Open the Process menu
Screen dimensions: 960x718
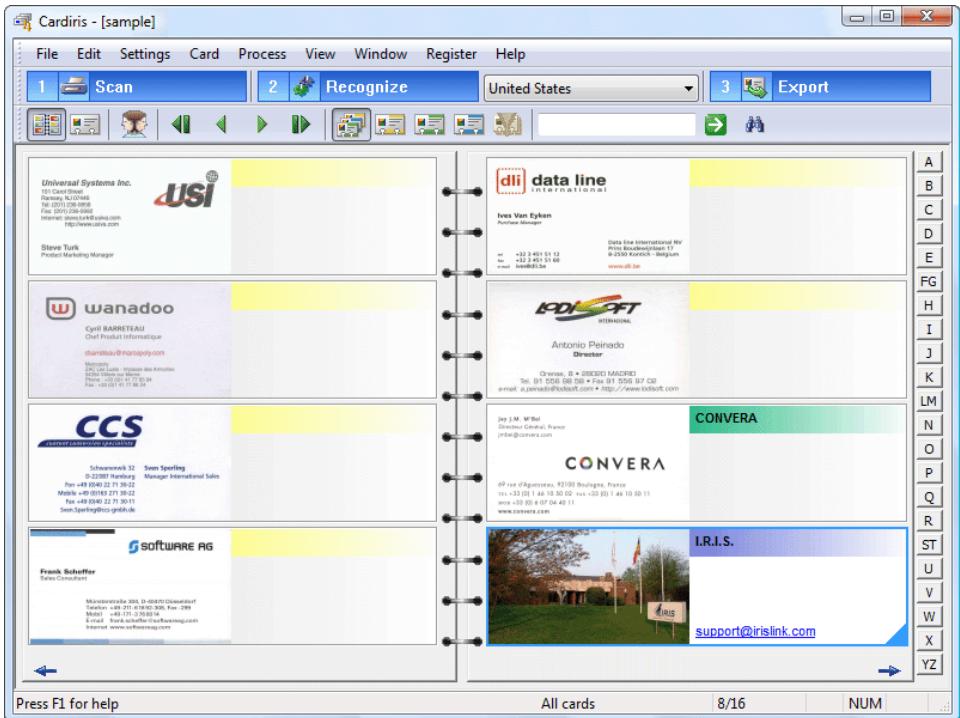click(262, 54)
